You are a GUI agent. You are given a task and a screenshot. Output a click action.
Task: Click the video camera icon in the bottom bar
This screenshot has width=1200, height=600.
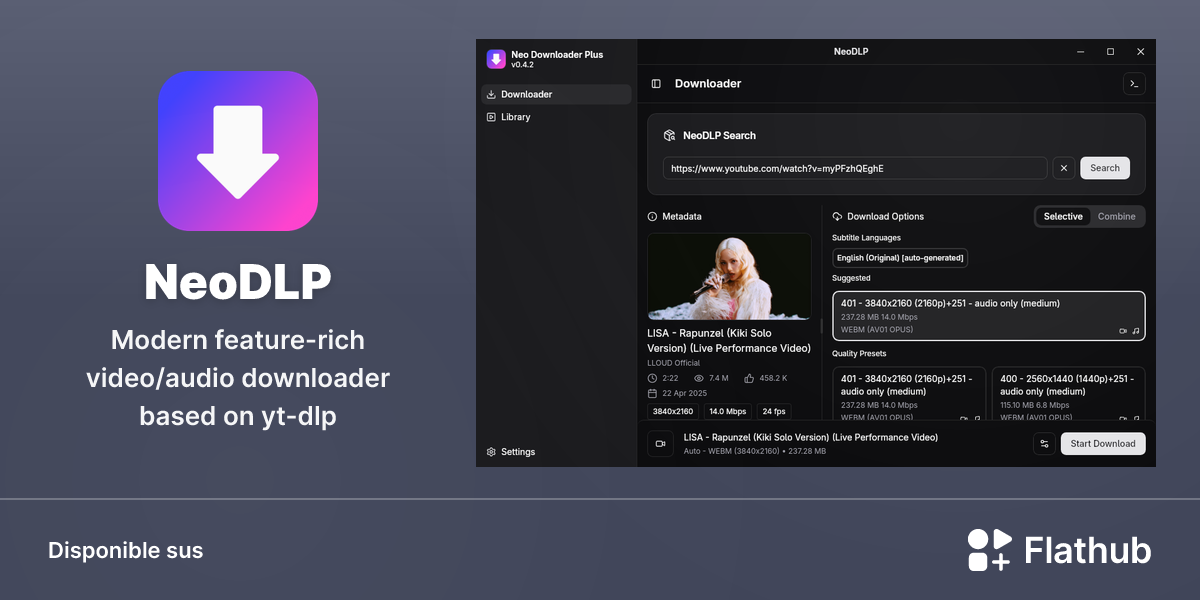(x=660, y=444)
